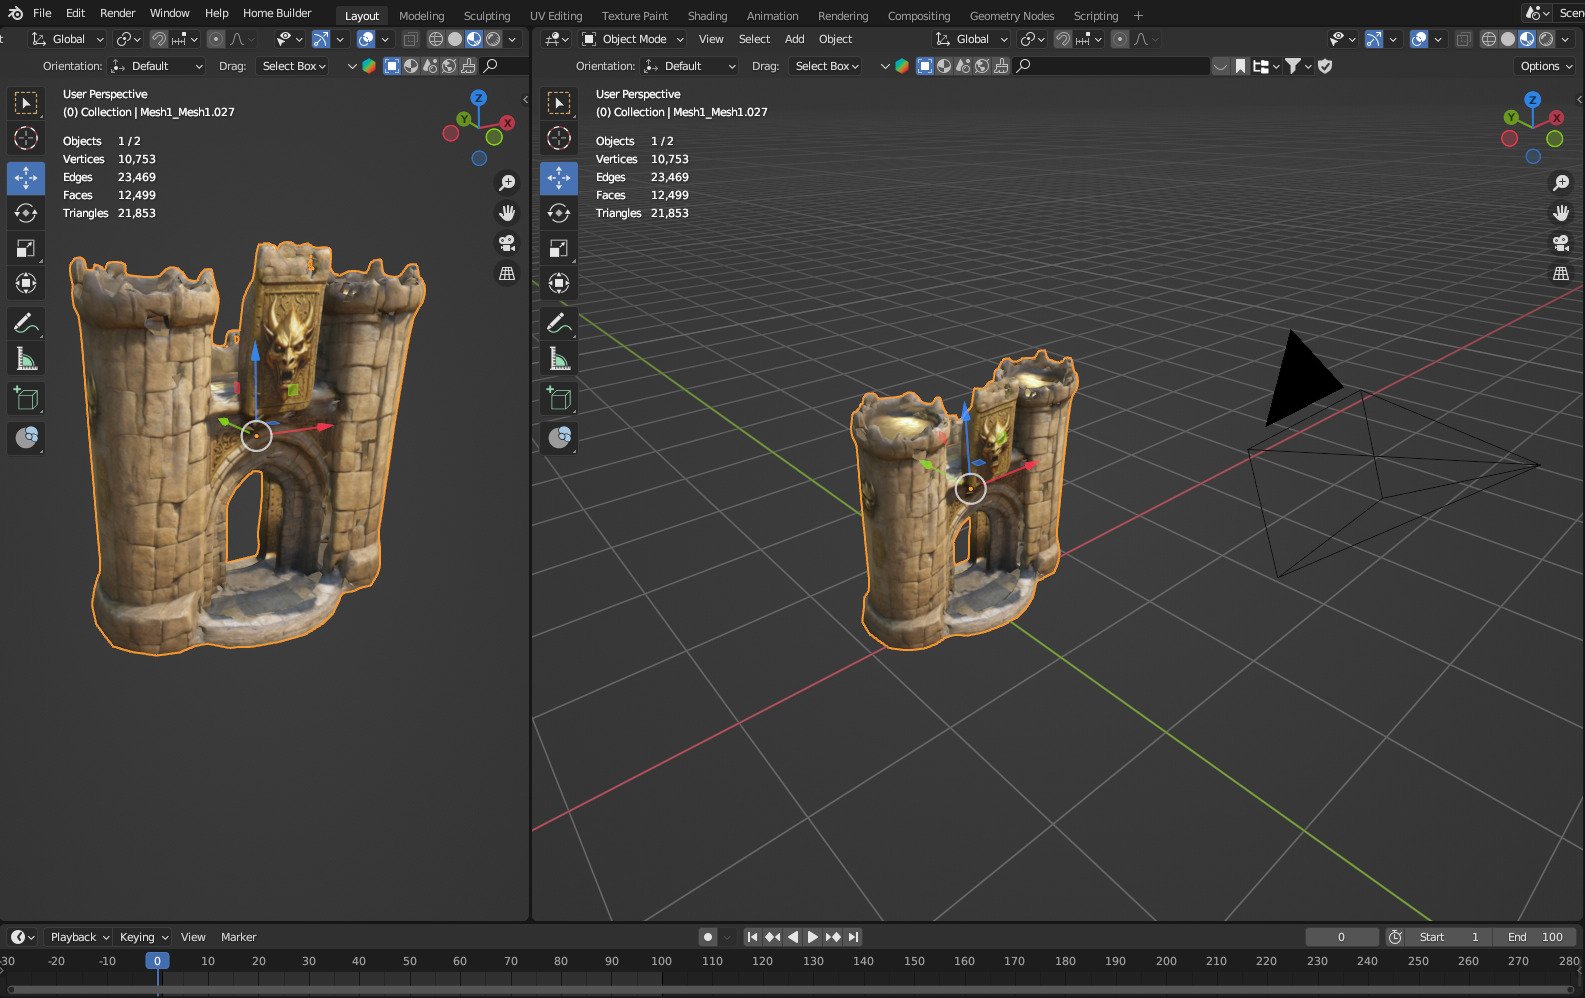
Task: Select wireframe shading in right viewport header
Action: 1489,39
